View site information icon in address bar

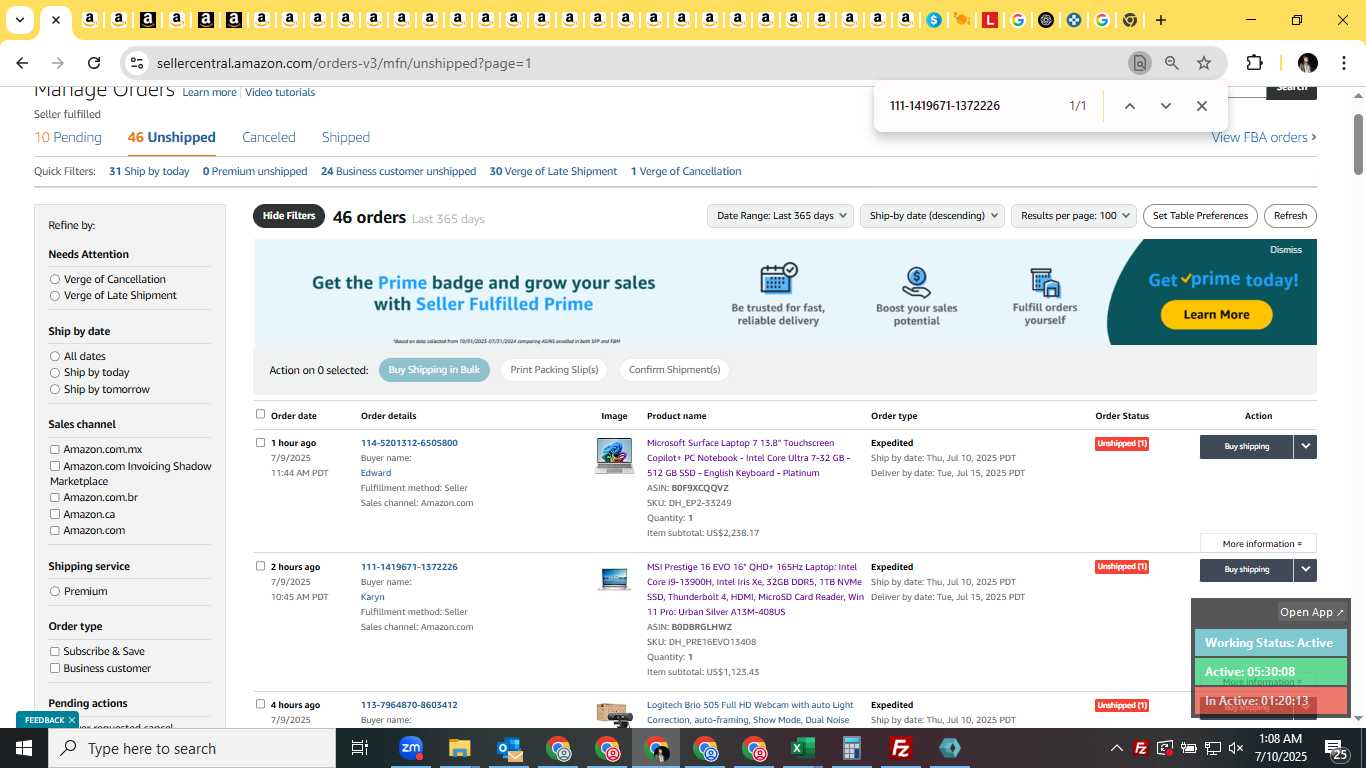click(x=137, y=63)
